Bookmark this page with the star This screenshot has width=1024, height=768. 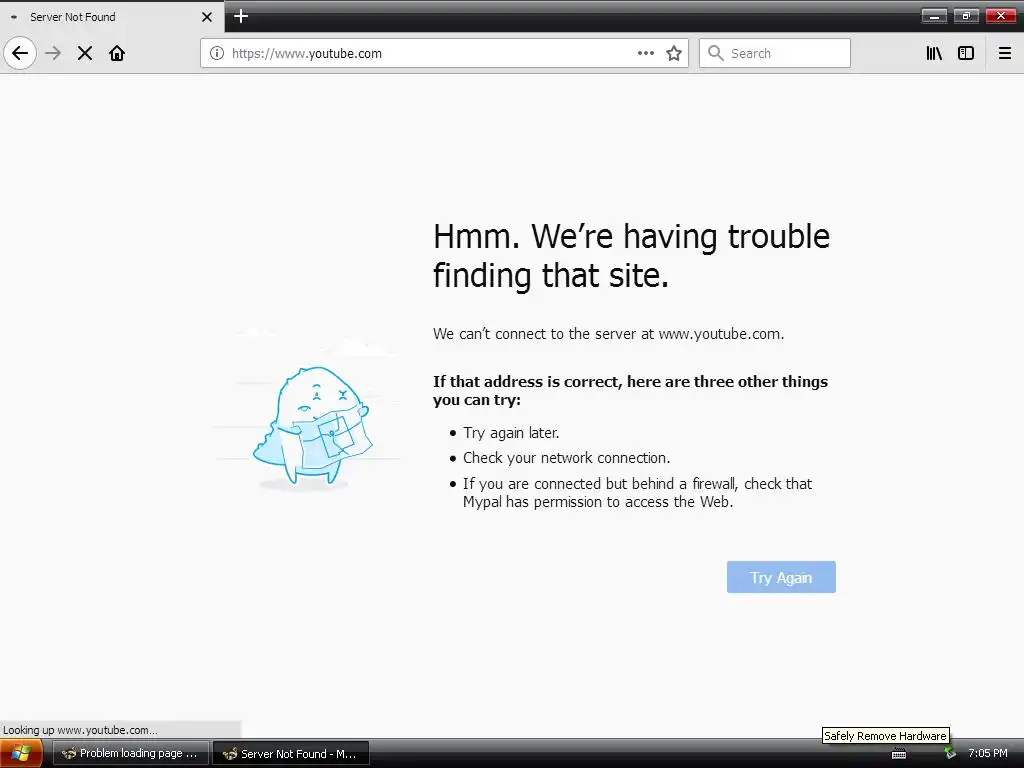pyautogui.click(x=674, y=53)
